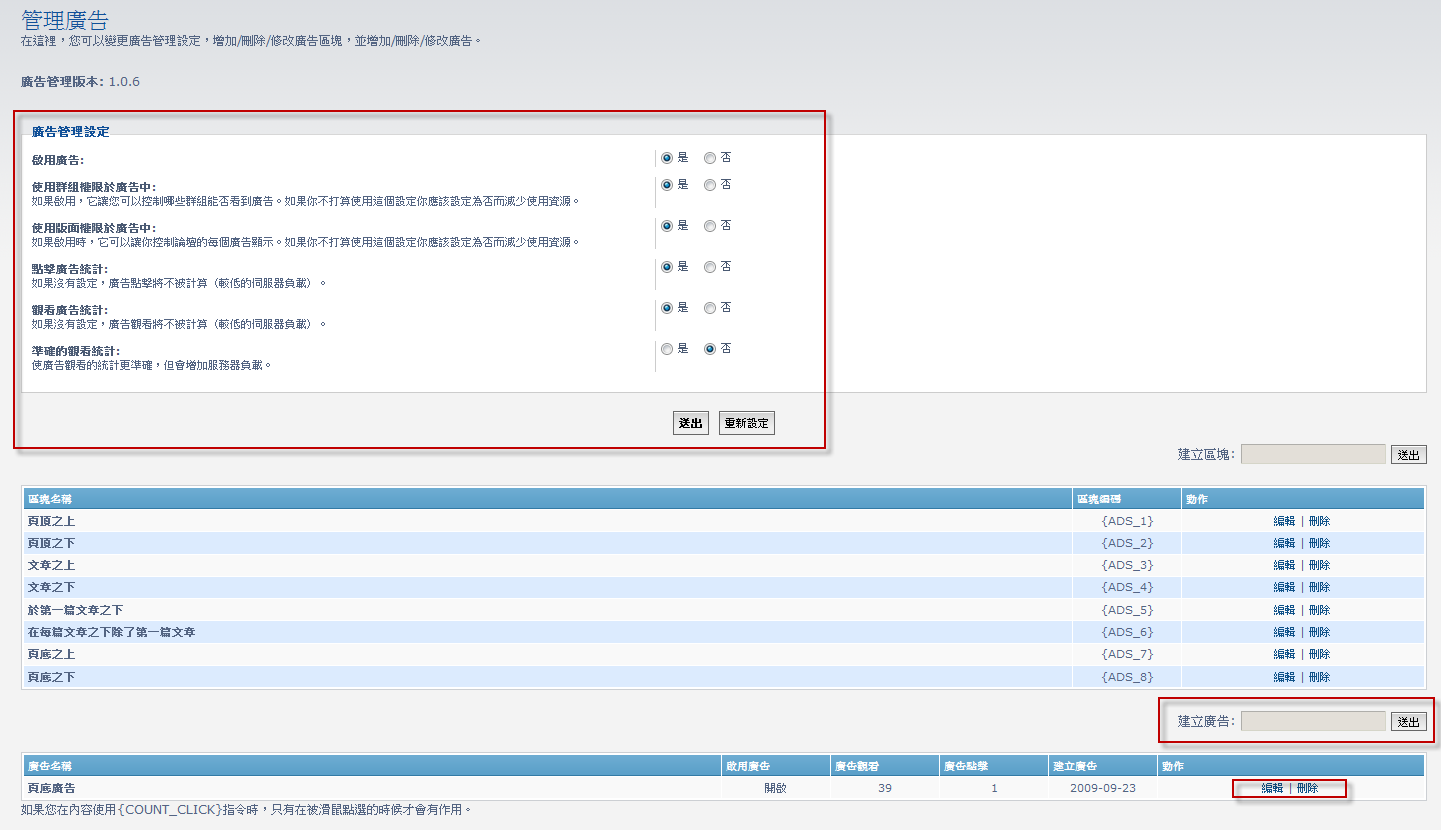Image resolution: width=1441 pixels, height=830 pixels.
Task: Click the 建立廣告 text field
Action: [x=1312, y=721]
